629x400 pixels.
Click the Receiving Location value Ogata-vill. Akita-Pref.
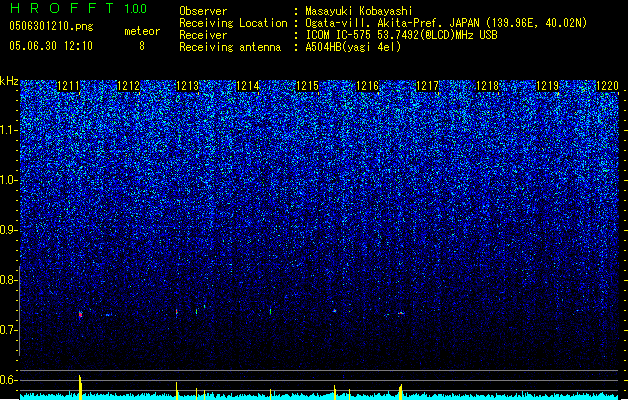(375, 23)
